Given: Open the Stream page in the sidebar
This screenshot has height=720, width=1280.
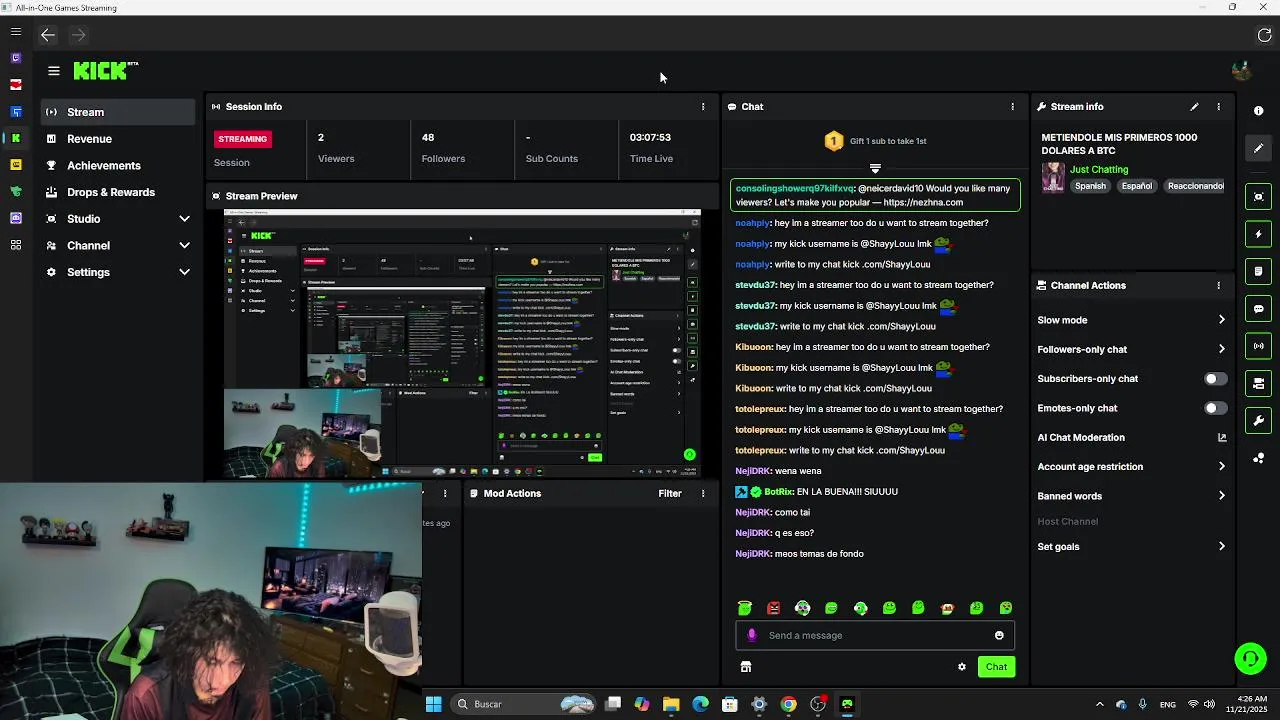Looking at the screenshot, I should pos(118,112).
